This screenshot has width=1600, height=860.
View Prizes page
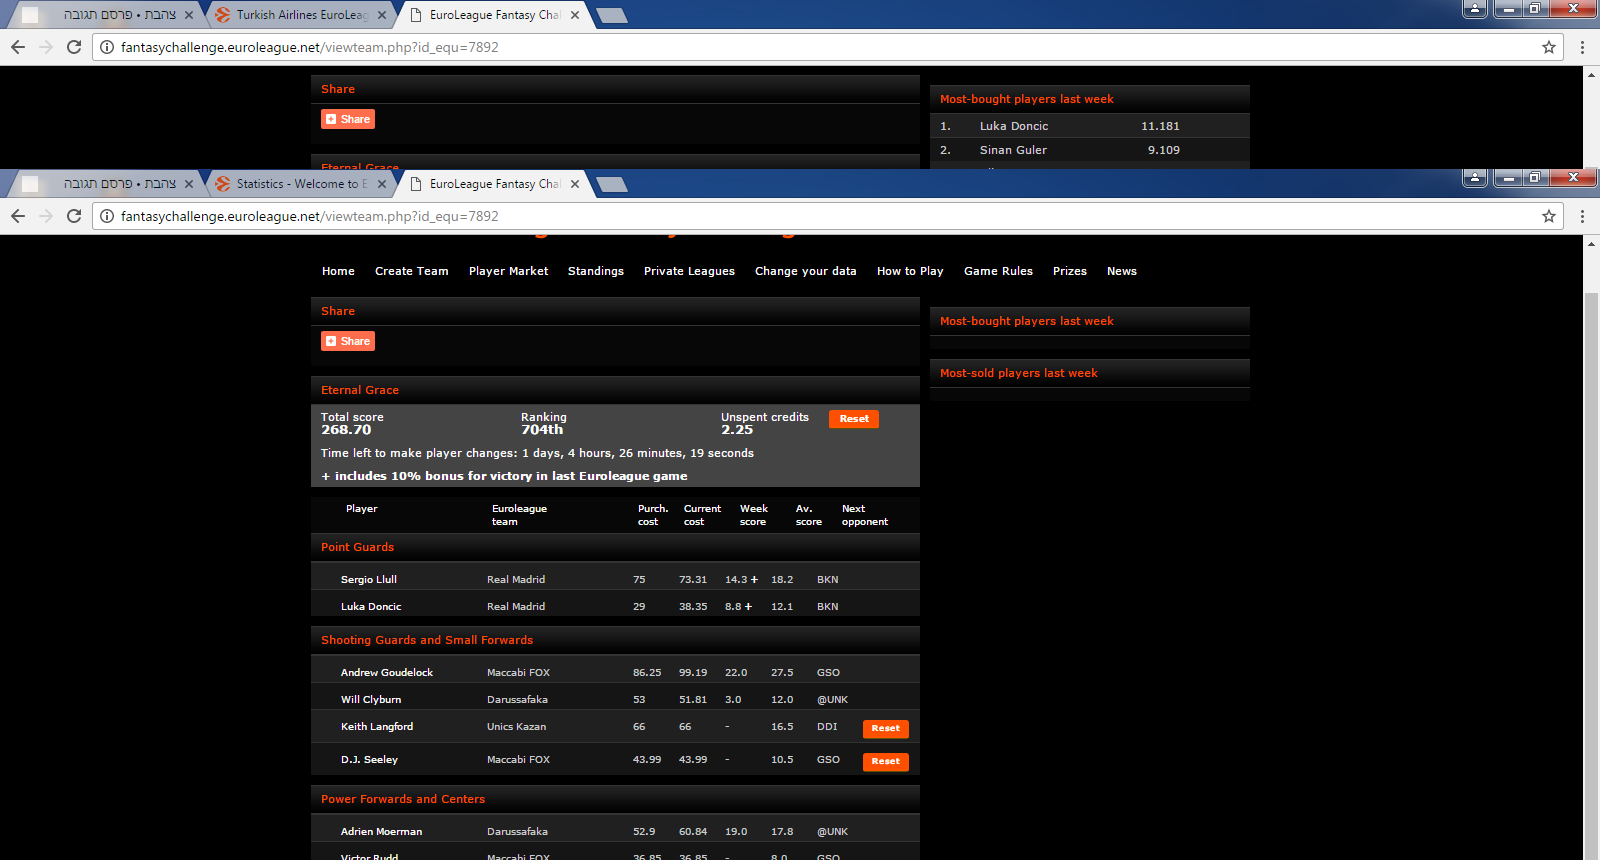tap(1069, 271)
